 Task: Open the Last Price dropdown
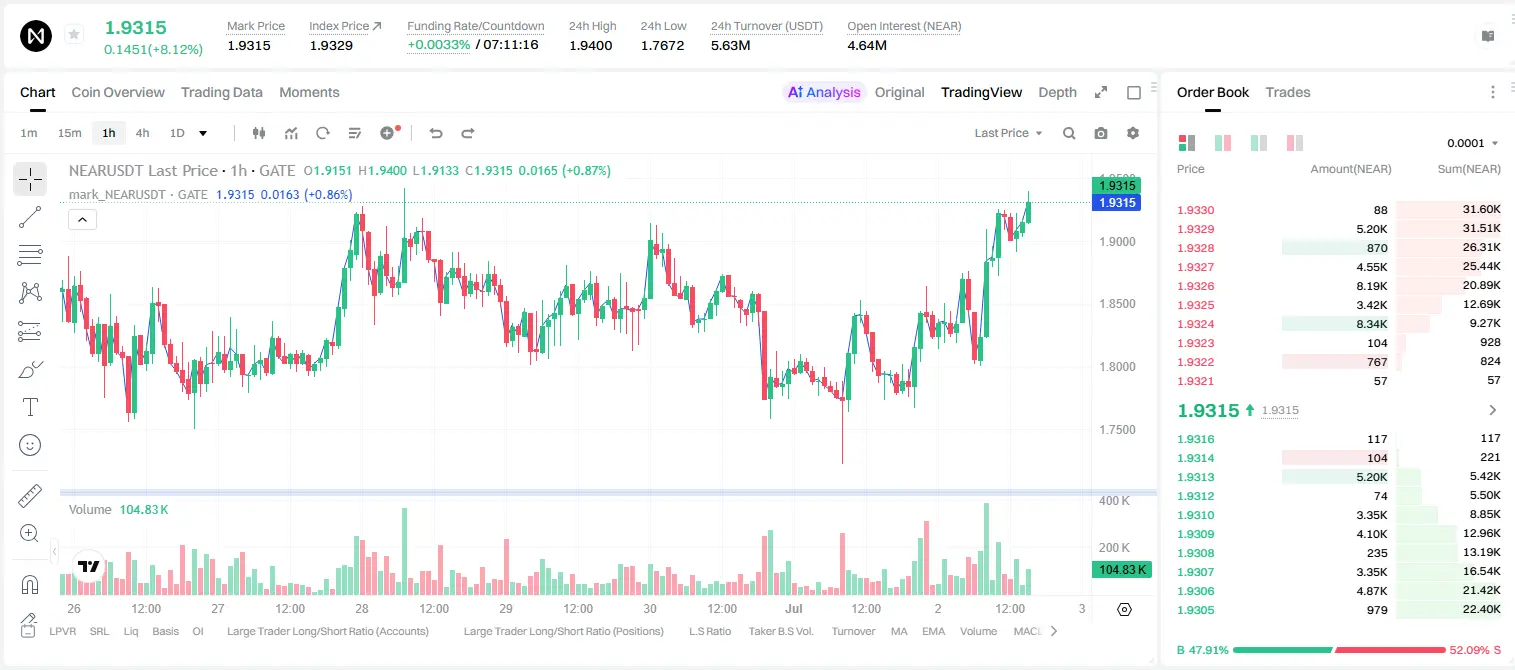coord(1008,133)
